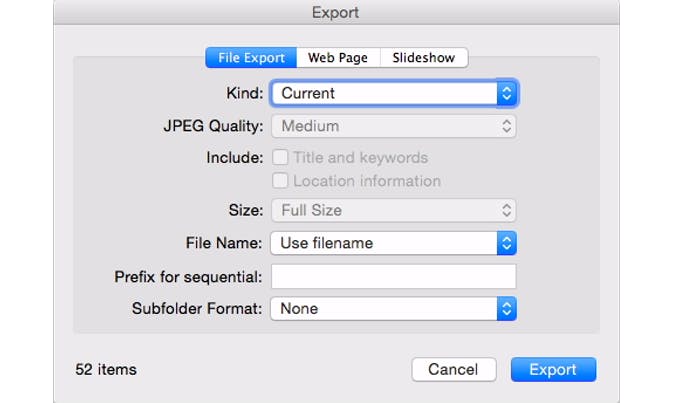Enable the Title and keywords checkbox
674x403 pixels.
[x=281, y=158]
